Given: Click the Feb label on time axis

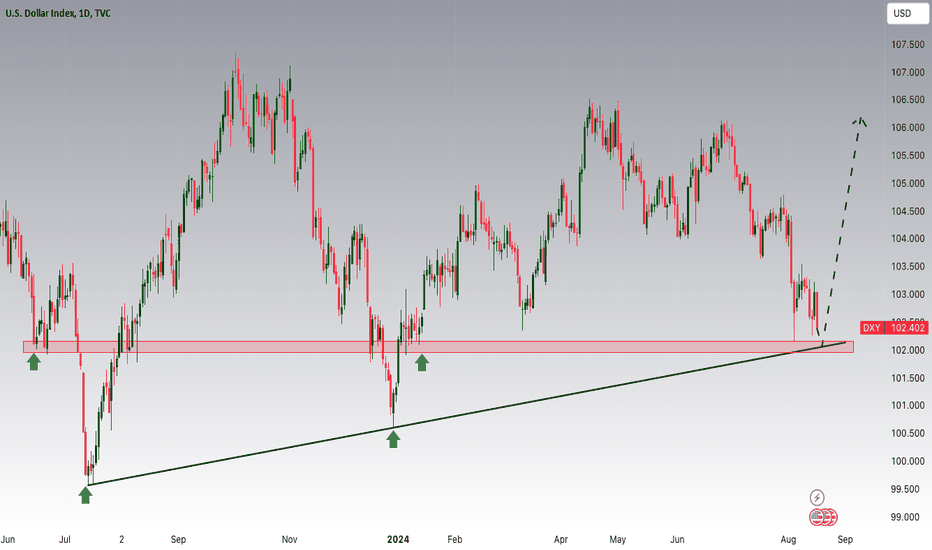Looking at the screenshot, I should [x=455, y=539].
